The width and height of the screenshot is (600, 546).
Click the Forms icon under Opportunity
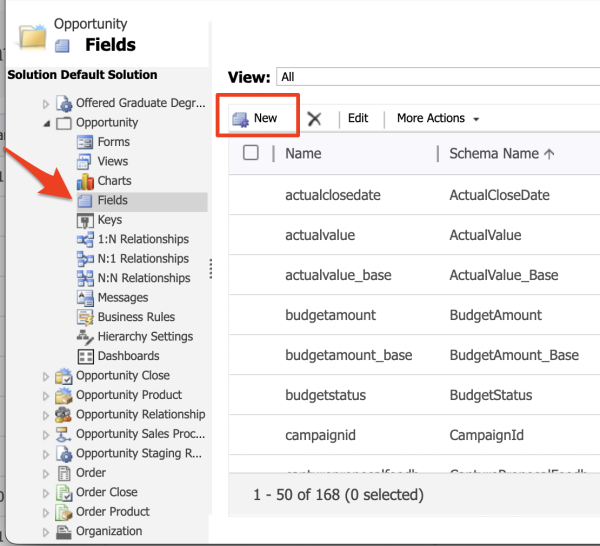coord(85,142)
